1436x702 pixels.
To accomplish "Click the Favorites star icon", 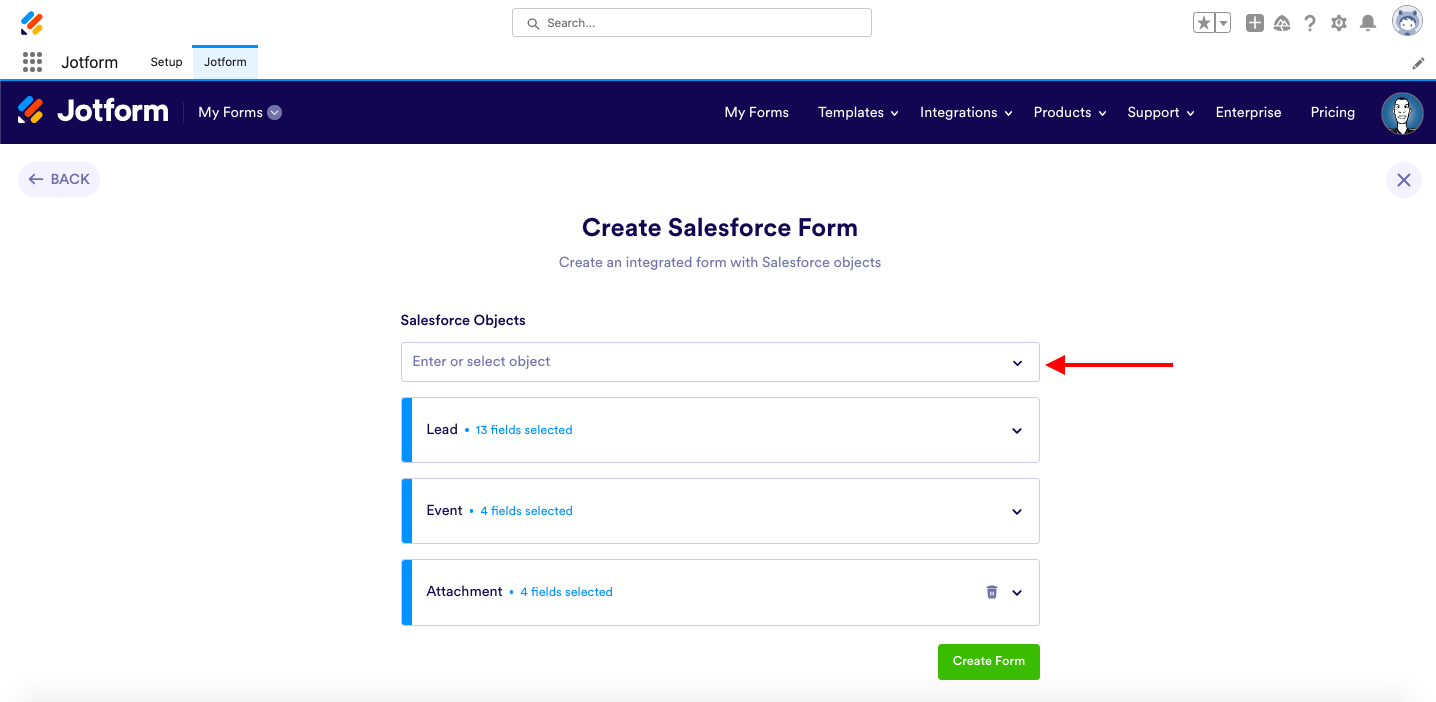I will (1203, 23).
